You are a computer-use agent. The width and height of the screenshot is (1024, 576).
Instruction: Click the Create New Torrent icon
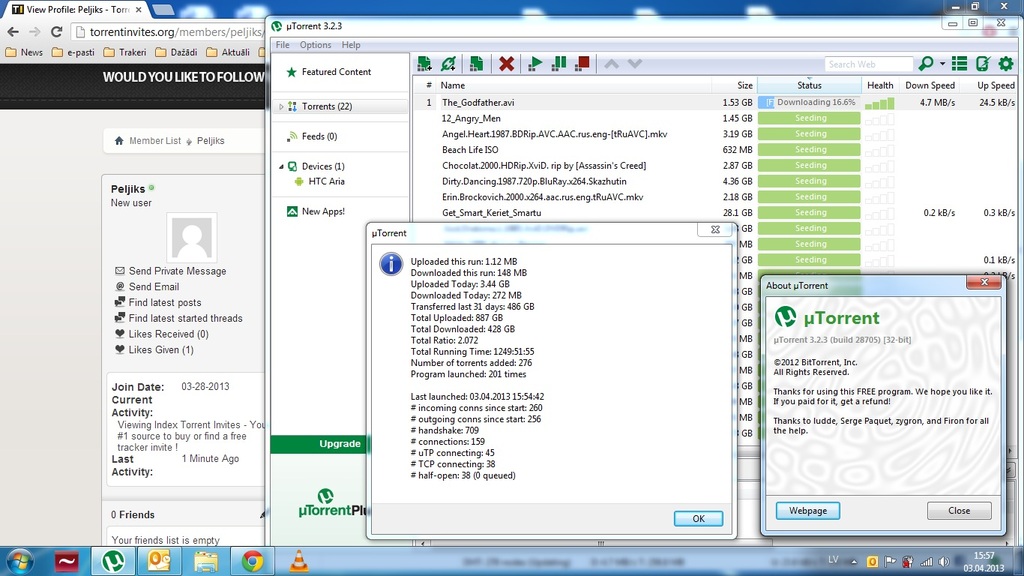477,64
